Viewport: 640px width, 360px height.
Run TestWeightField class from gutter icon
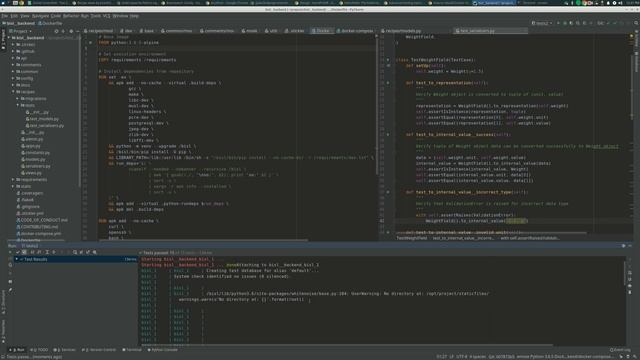click(388, 60)
